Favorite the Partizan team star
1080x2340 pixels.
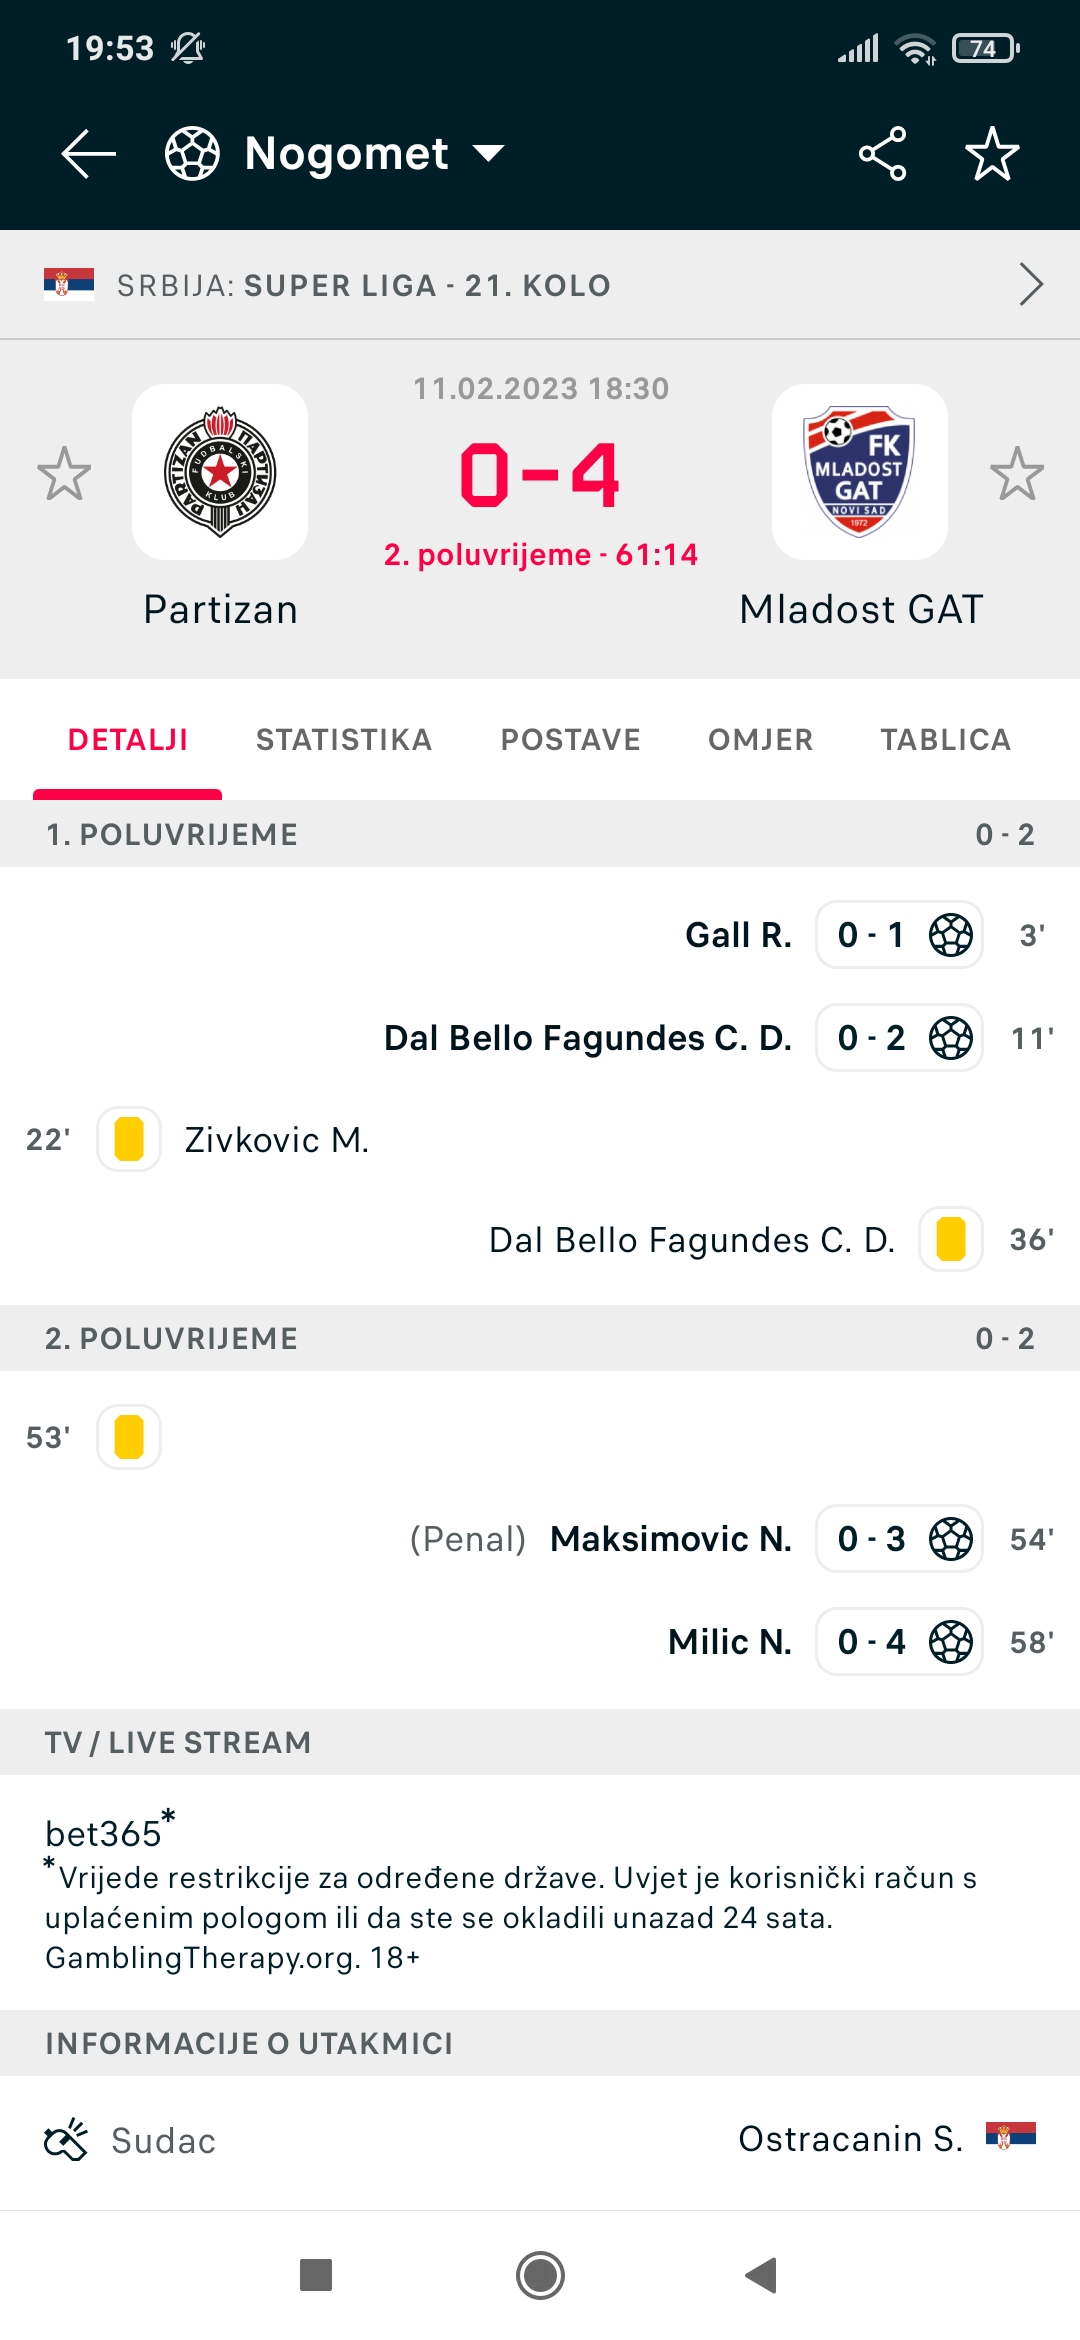tap(64, 473)
